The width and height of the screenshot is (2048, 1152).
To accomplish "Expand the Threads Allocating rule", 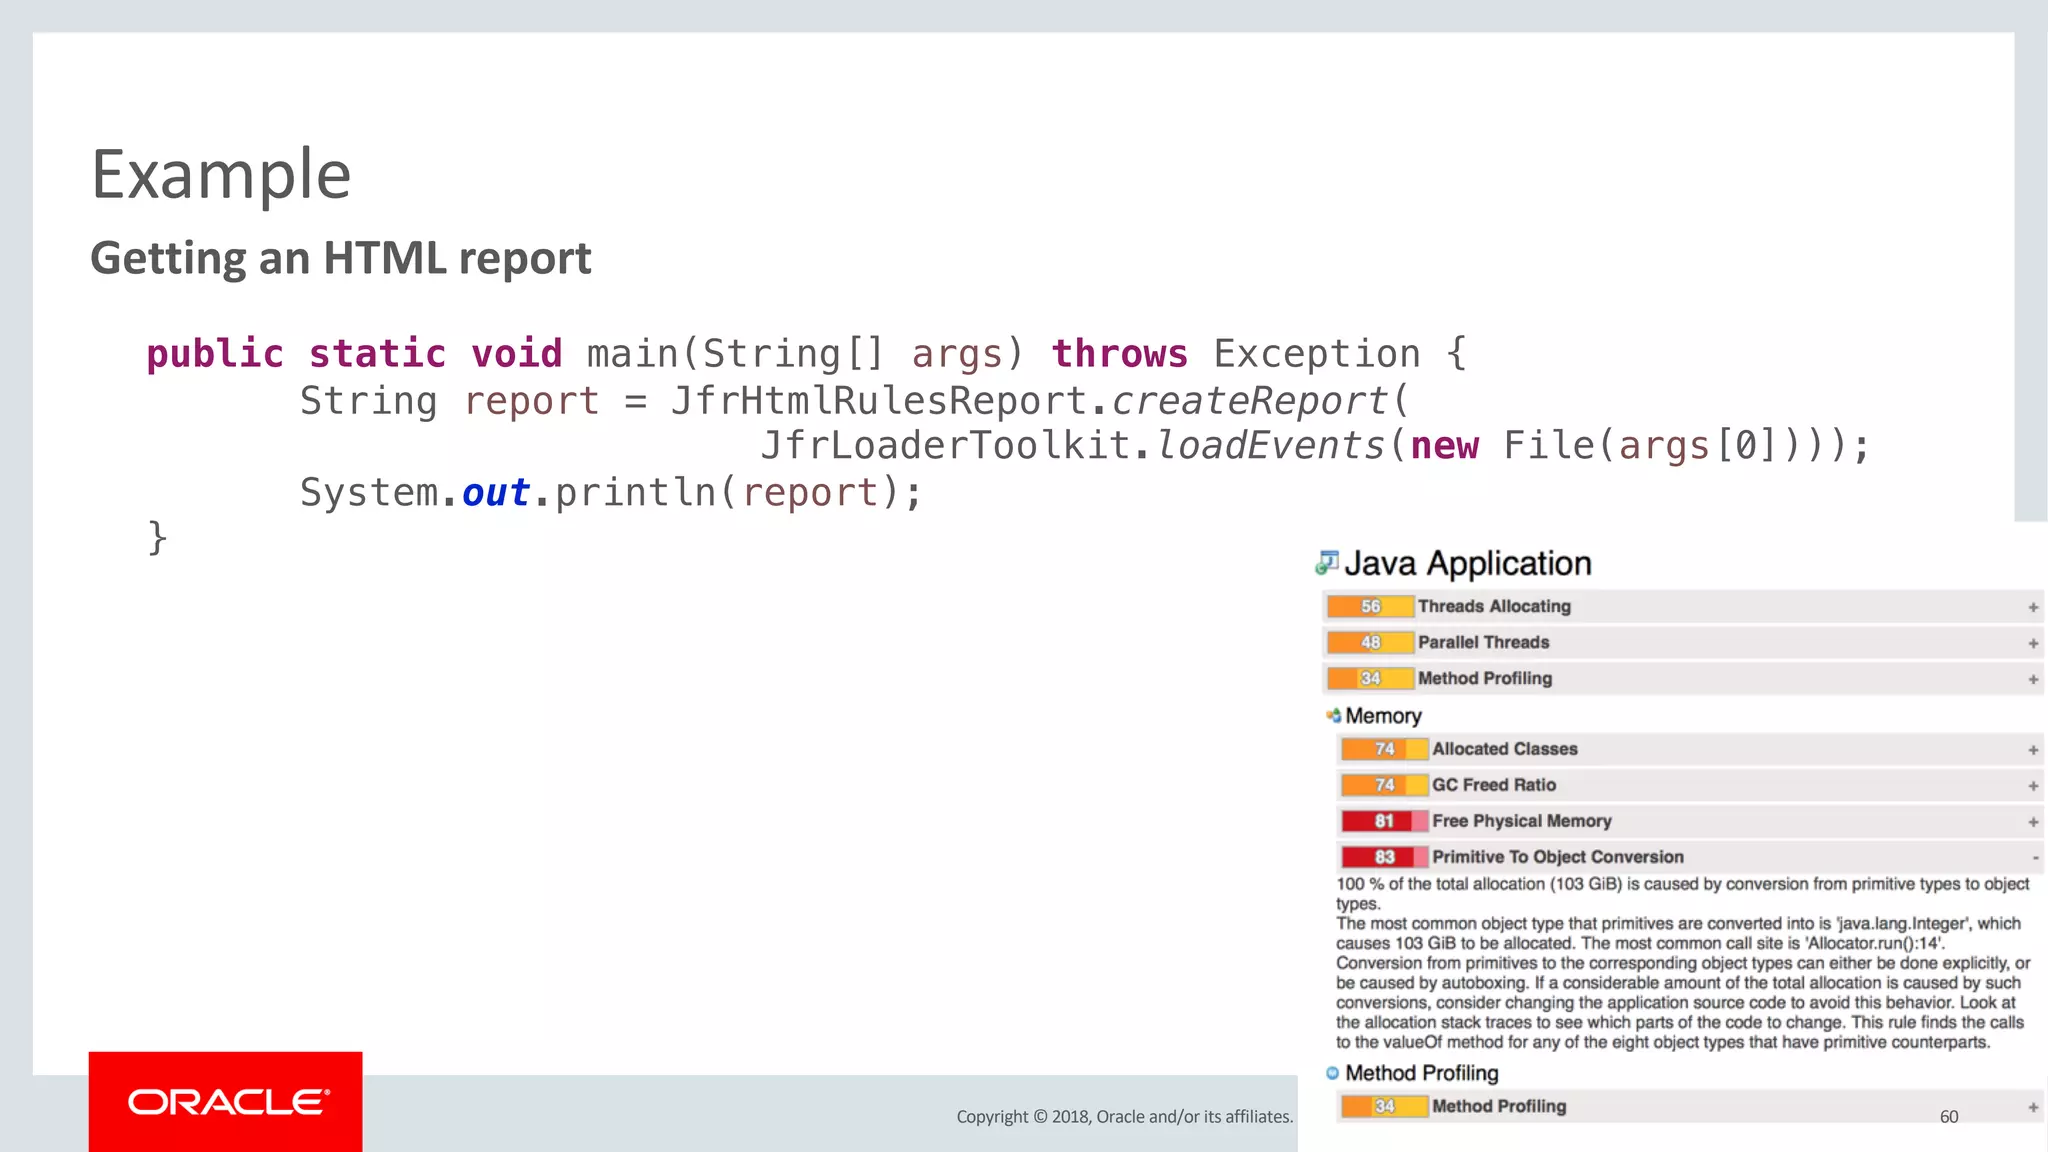I will click(x=2033, y=607).
